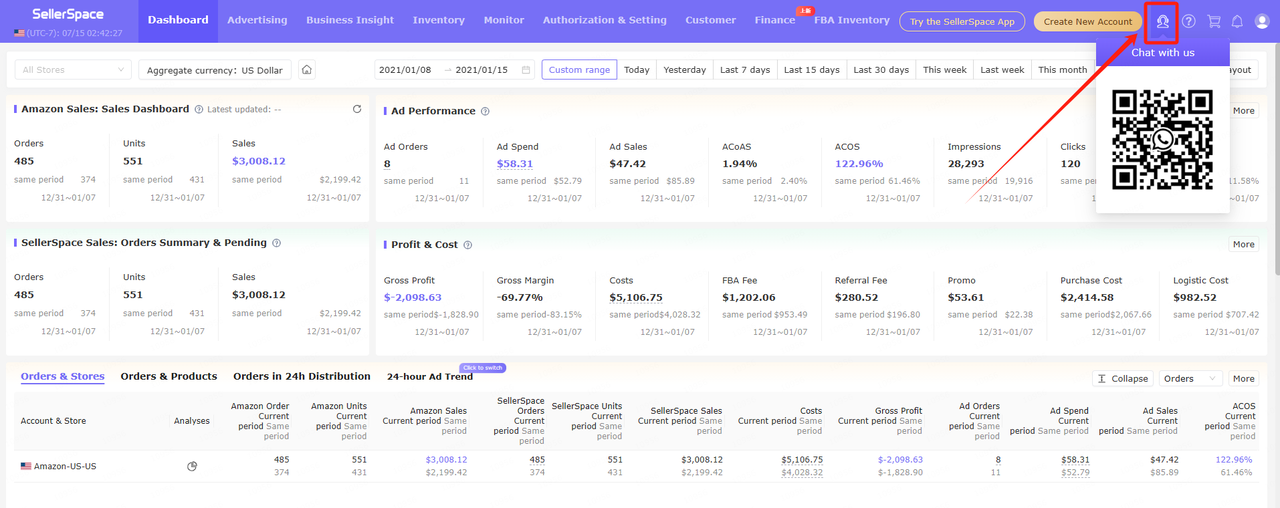Click More in Ad Performance panel
The height and width of the screenshot is (508, 1280).
pos(1243,111)
